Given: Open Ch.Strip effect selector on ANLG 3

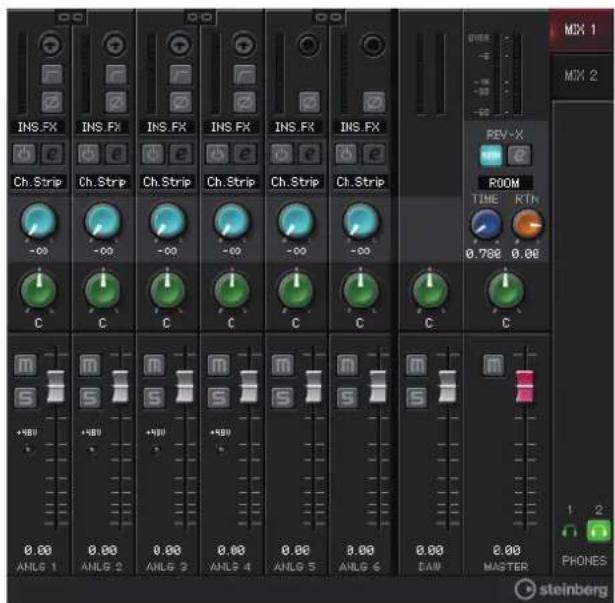Looking at the screenshot, I should (167, 182).
